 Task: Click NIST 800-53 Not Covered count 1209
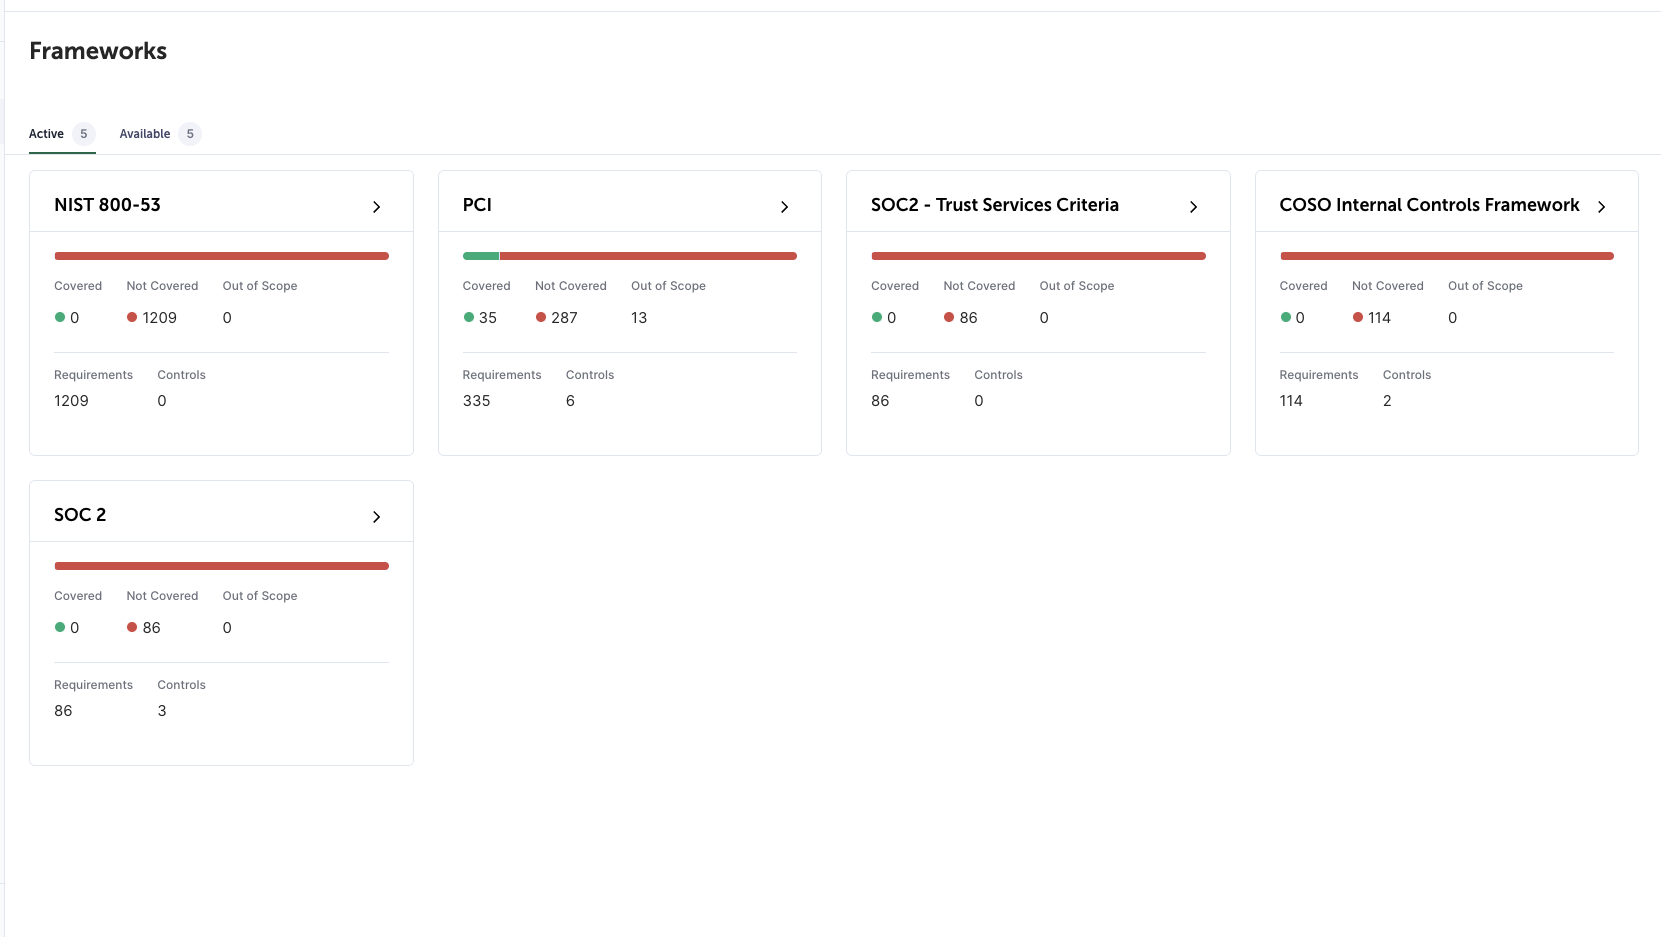159,318
